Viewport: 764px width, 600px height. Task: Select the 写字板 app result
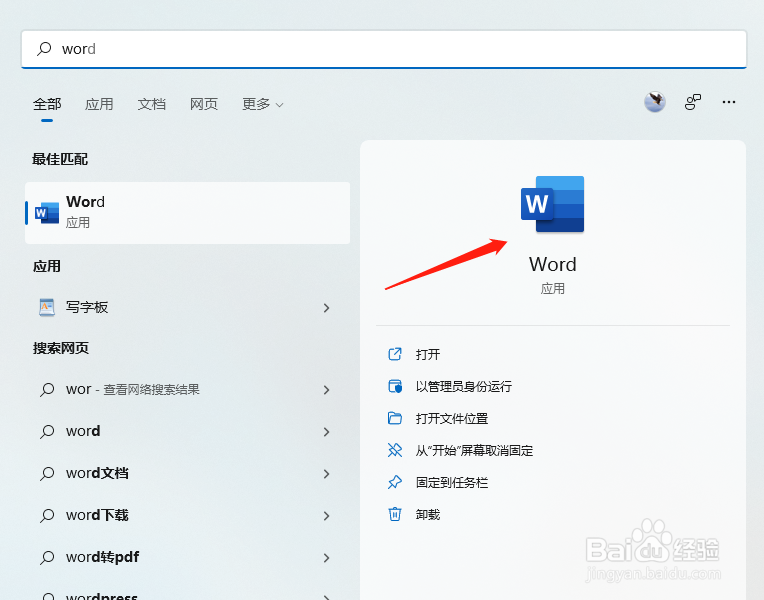[x=188, y=308]
